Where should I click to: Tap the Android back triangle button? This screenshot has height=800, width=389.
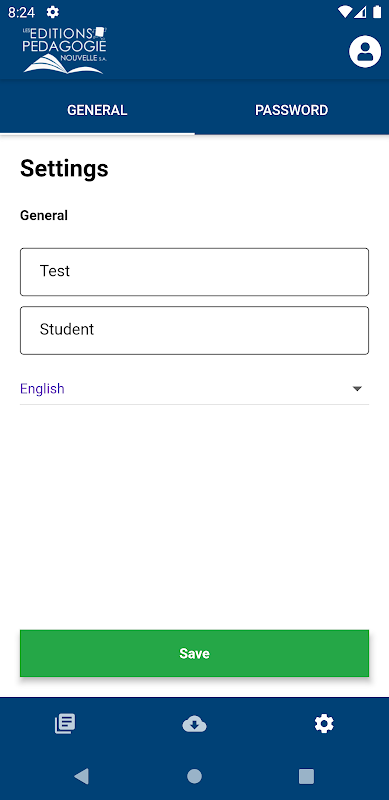click(x=81, y=776)
